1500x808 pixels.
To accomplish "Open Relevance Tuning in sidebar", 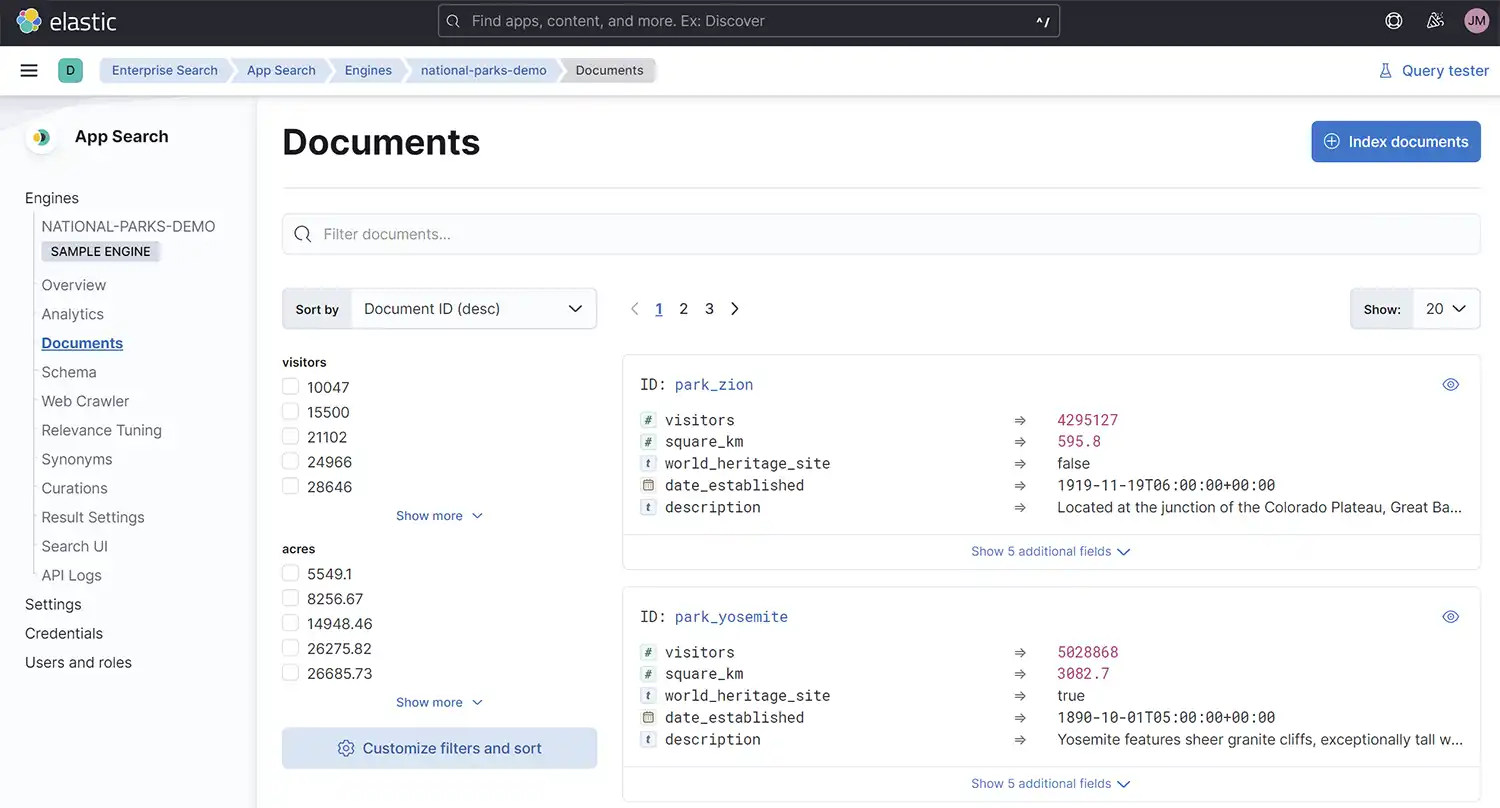I will click(x=101, y=430).
